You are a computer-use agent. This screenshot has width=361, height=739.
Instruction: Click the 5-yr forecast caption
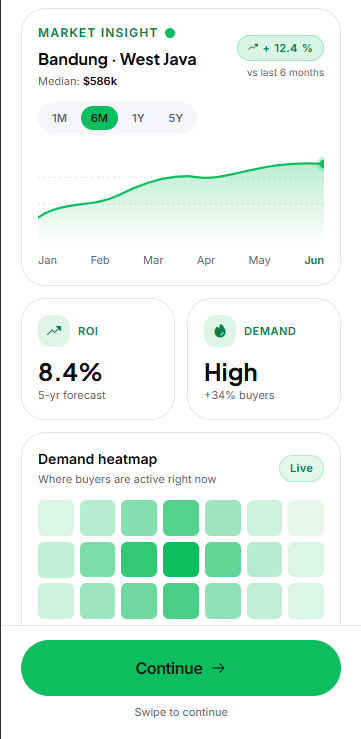72,395
